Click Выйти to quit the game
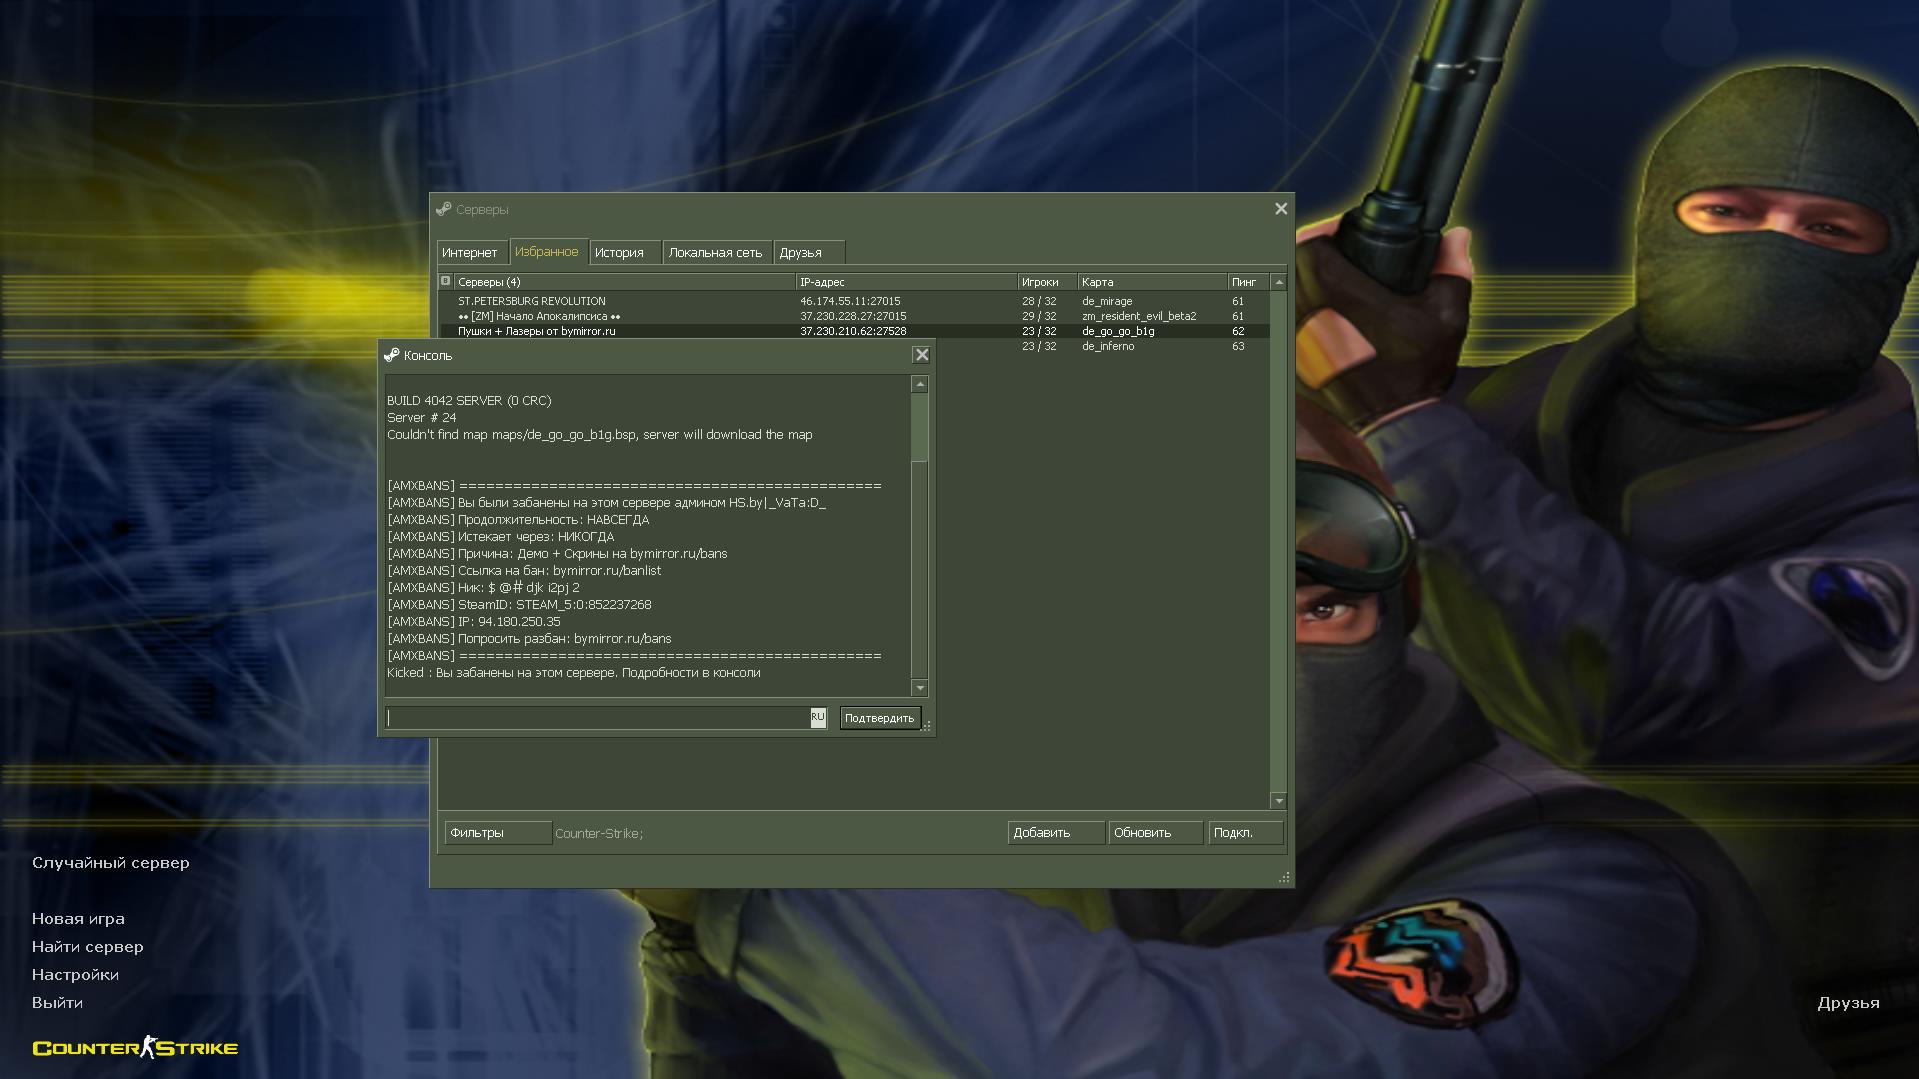This screenshot has width=1919, height=1079. click(57, 1002)
